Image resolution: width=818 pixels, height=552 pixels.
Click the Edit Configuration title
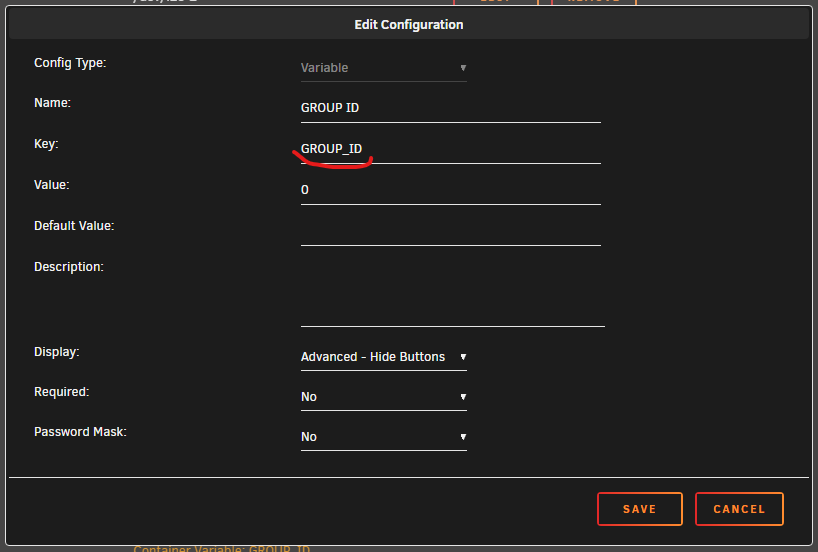point(409,25)
